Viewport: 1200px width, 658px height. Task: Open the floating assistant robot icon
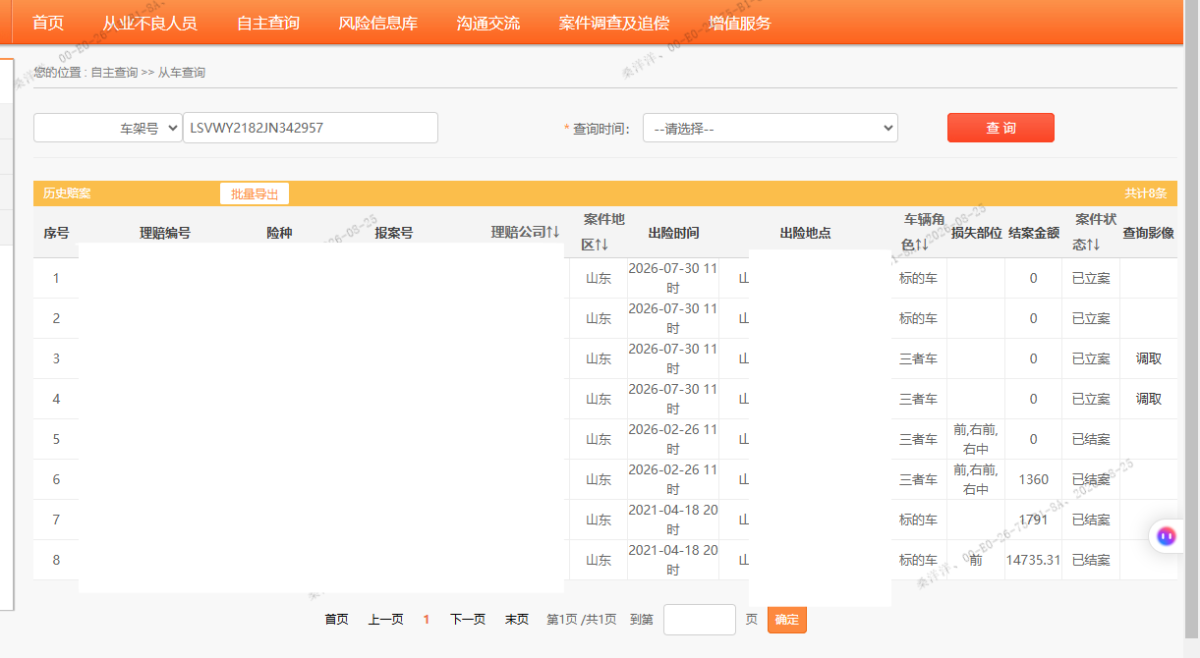click(1166, 536)
